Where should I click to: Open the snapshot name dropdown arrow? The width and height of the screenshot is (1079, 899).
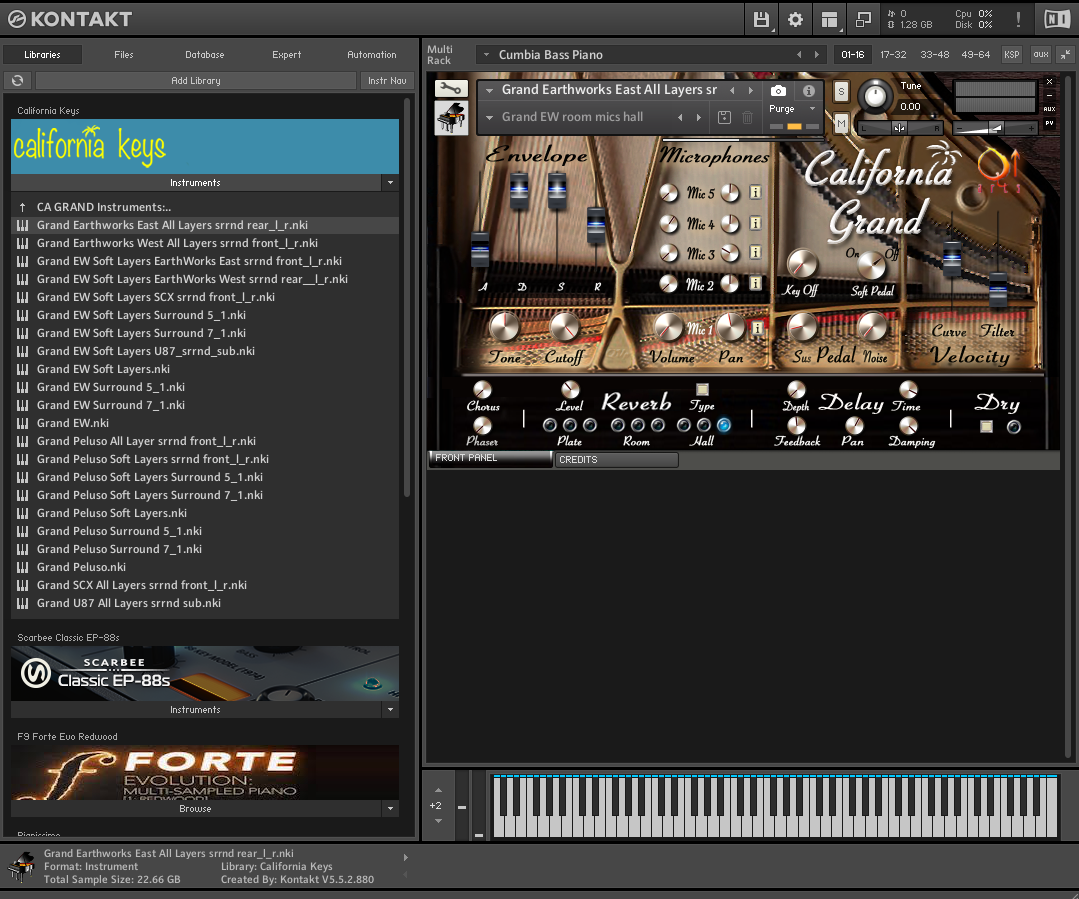(x=489, y=117)
